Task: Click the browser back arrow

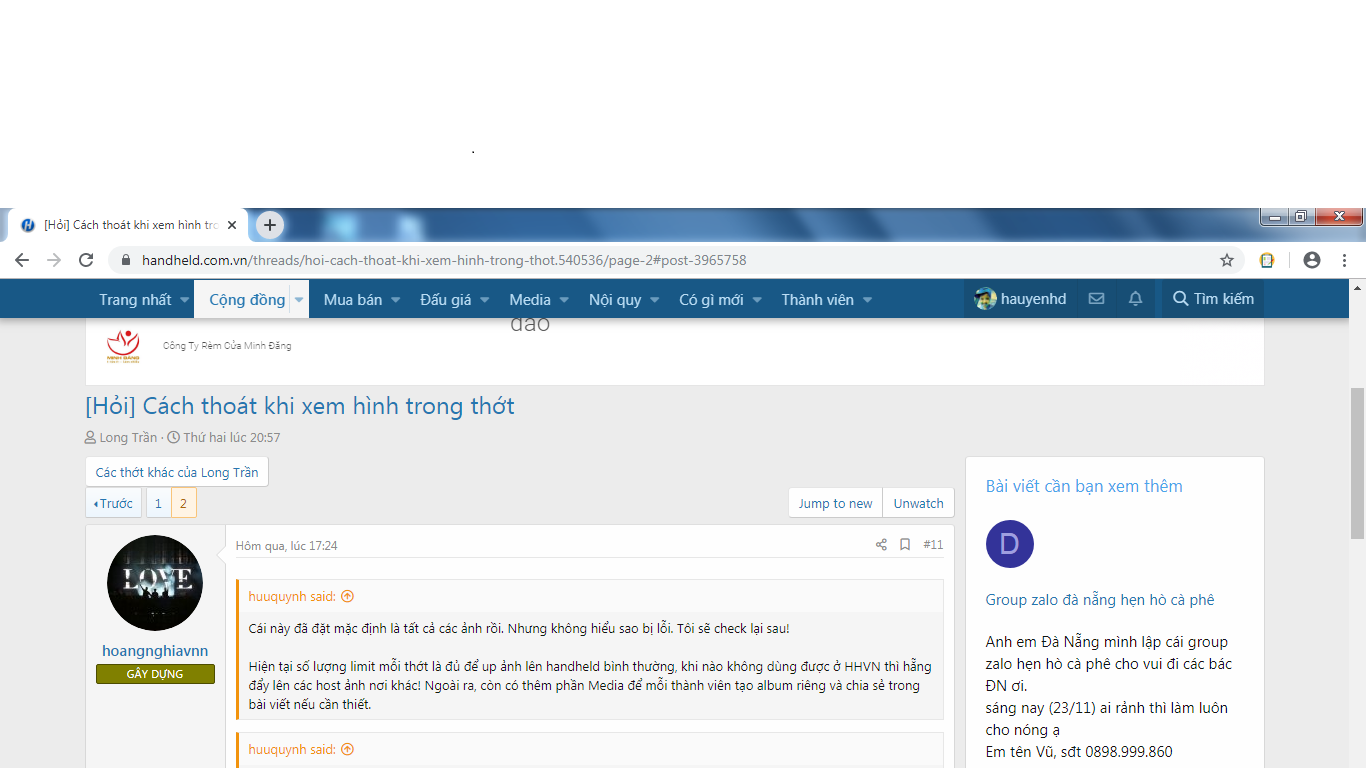Action: pyautogui.click(x=22, y=260)
